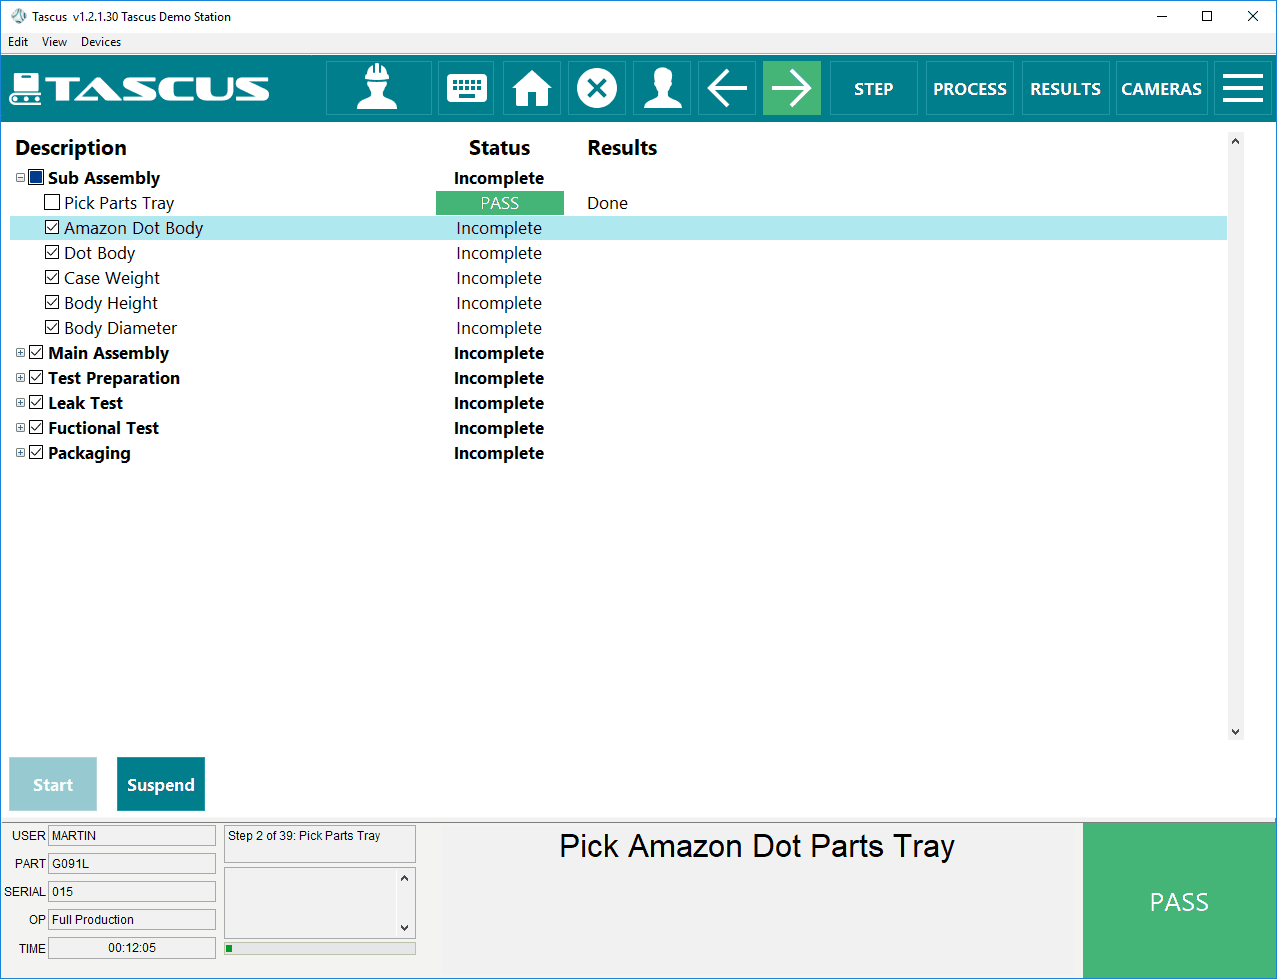
Task: Click the Step 2 of 39 text box
Action: (x=320, y=844)
